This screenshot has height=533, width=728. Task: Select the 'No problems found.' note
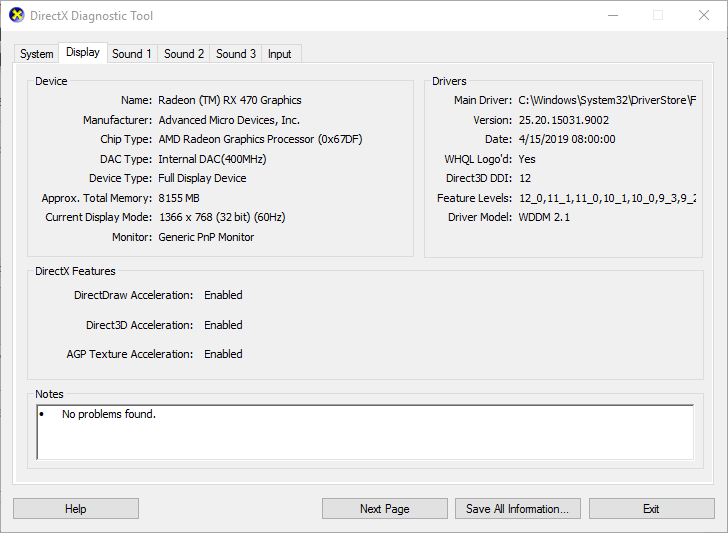click(109, 414)
